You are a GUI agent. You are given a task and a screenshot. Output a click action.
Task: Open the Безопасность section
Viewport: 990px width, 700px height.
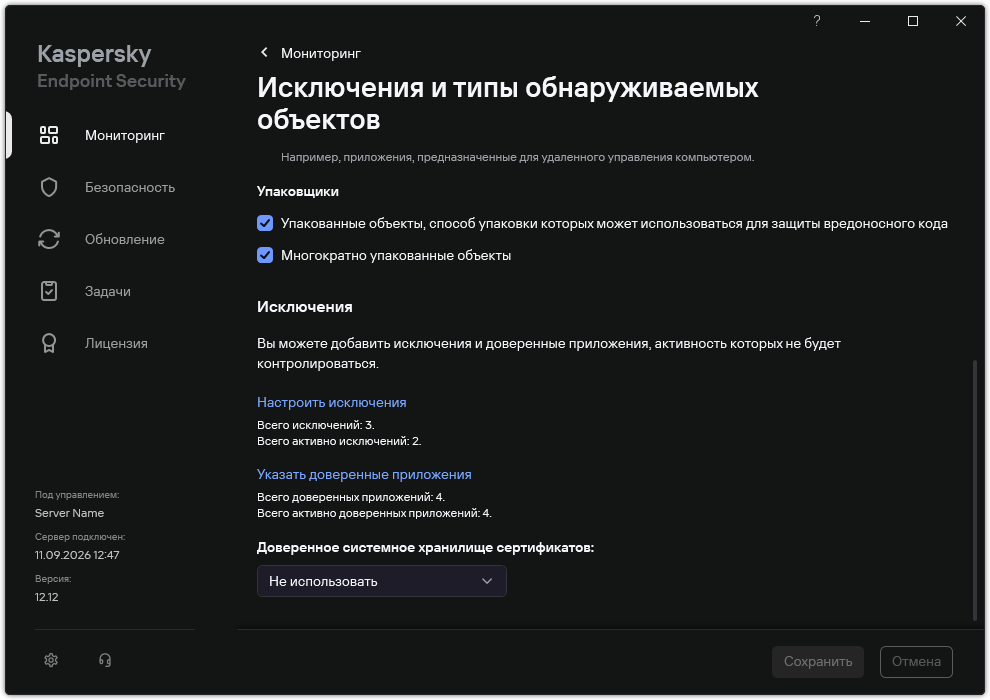click(130, 187)
